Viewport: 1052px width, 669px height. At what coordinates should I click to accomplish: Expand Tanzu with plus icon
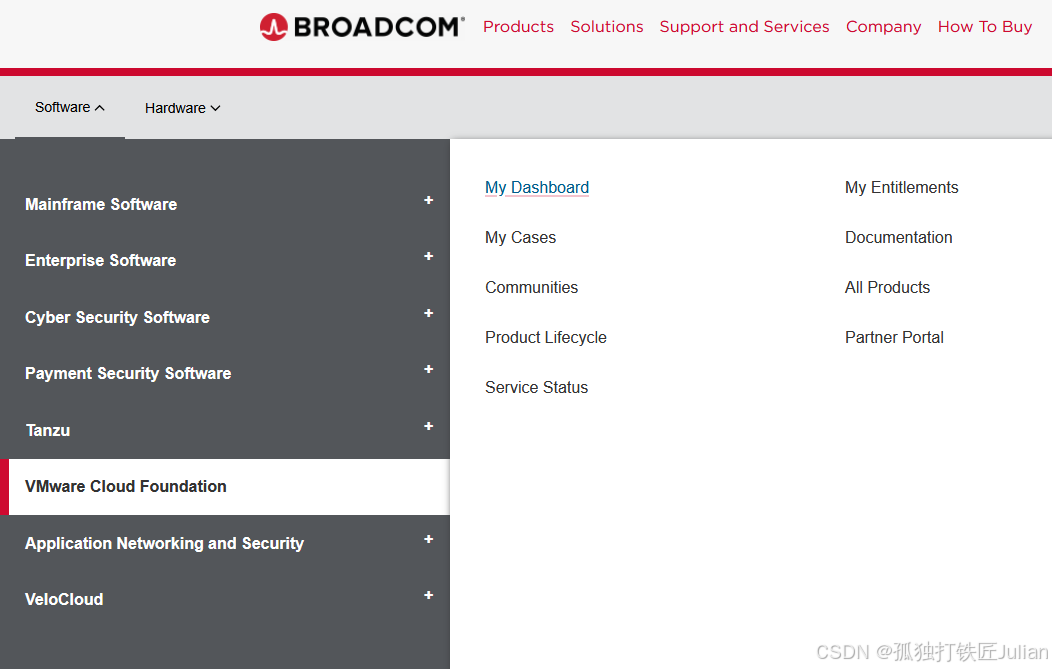(428, 426)
